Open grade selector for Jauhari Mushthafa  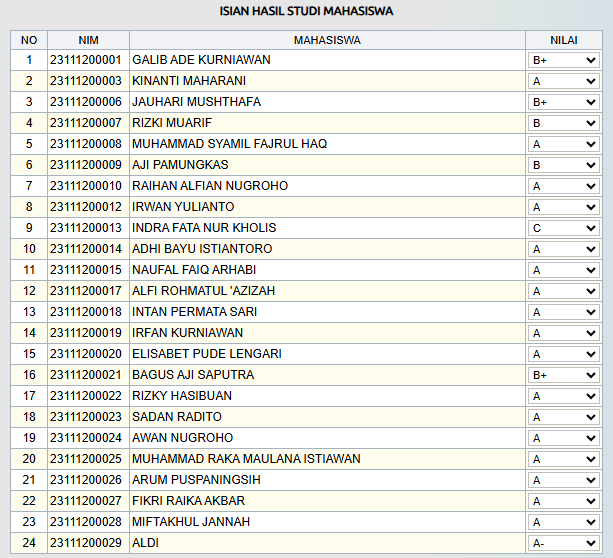pos(563,102)
